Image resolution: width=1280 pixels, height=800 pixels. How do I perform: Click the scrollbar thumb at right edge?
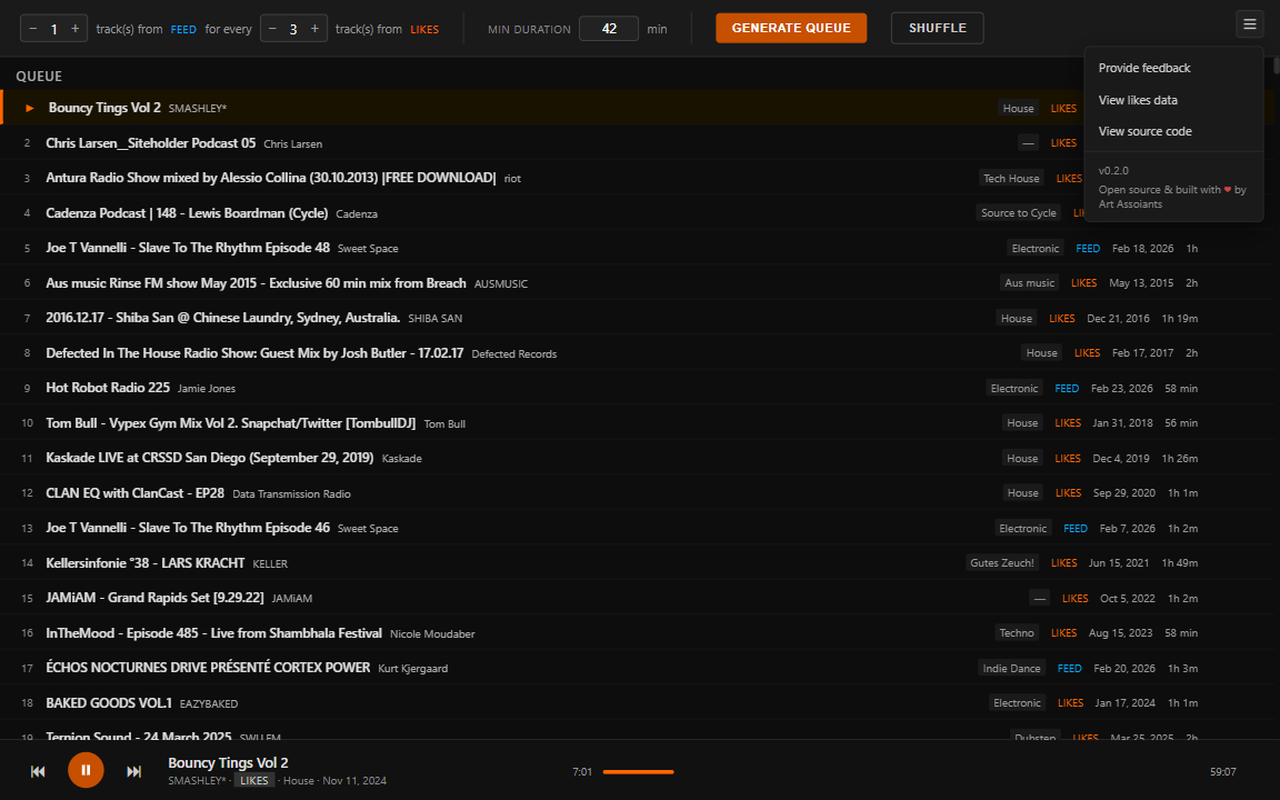click(x=1276, y=66)
